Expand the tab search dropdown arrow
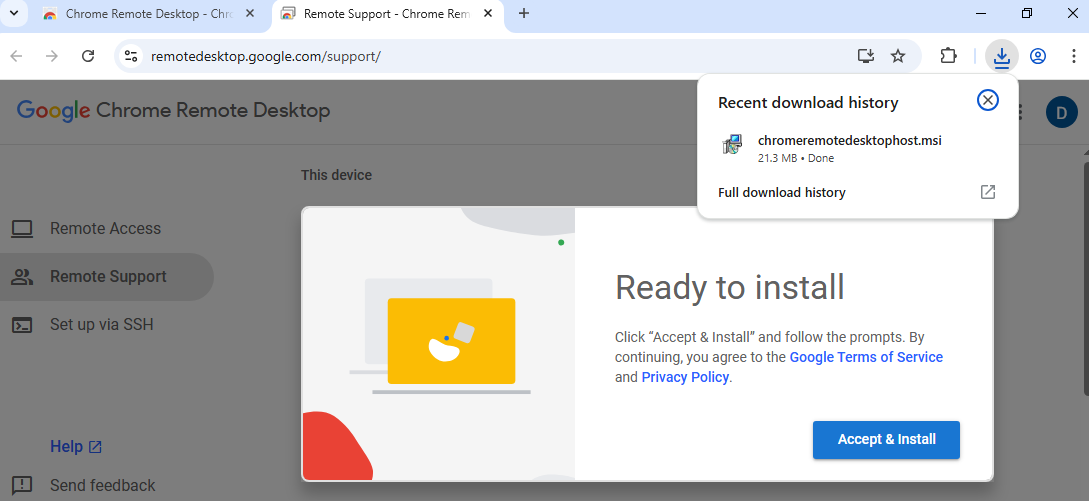 pos(14,13)
